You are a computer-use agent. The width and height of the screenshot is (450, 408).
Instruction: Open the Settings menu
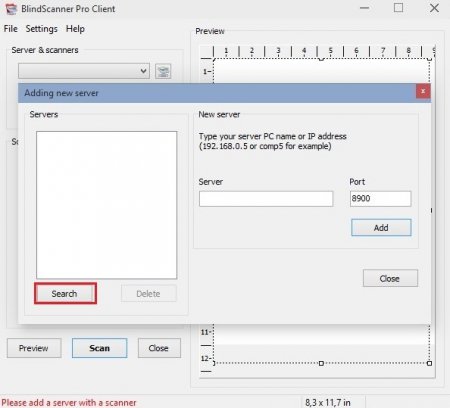[x=42, y=29]
